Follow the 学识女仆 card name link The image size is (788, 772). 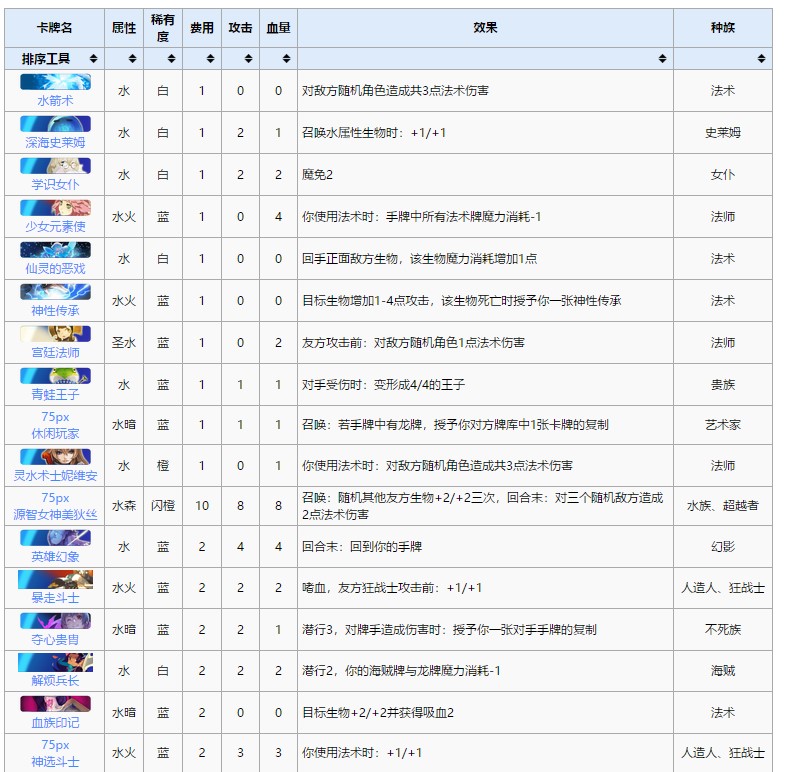[55, 184]
